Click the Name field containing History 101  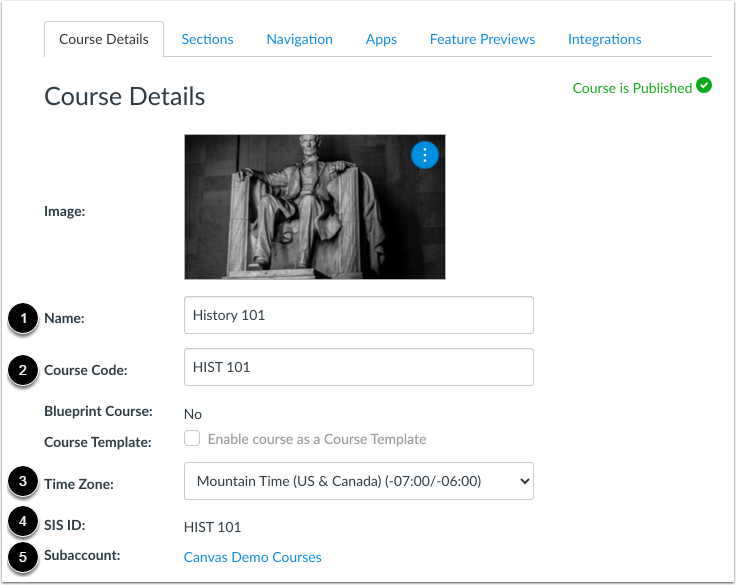(359, 315)
